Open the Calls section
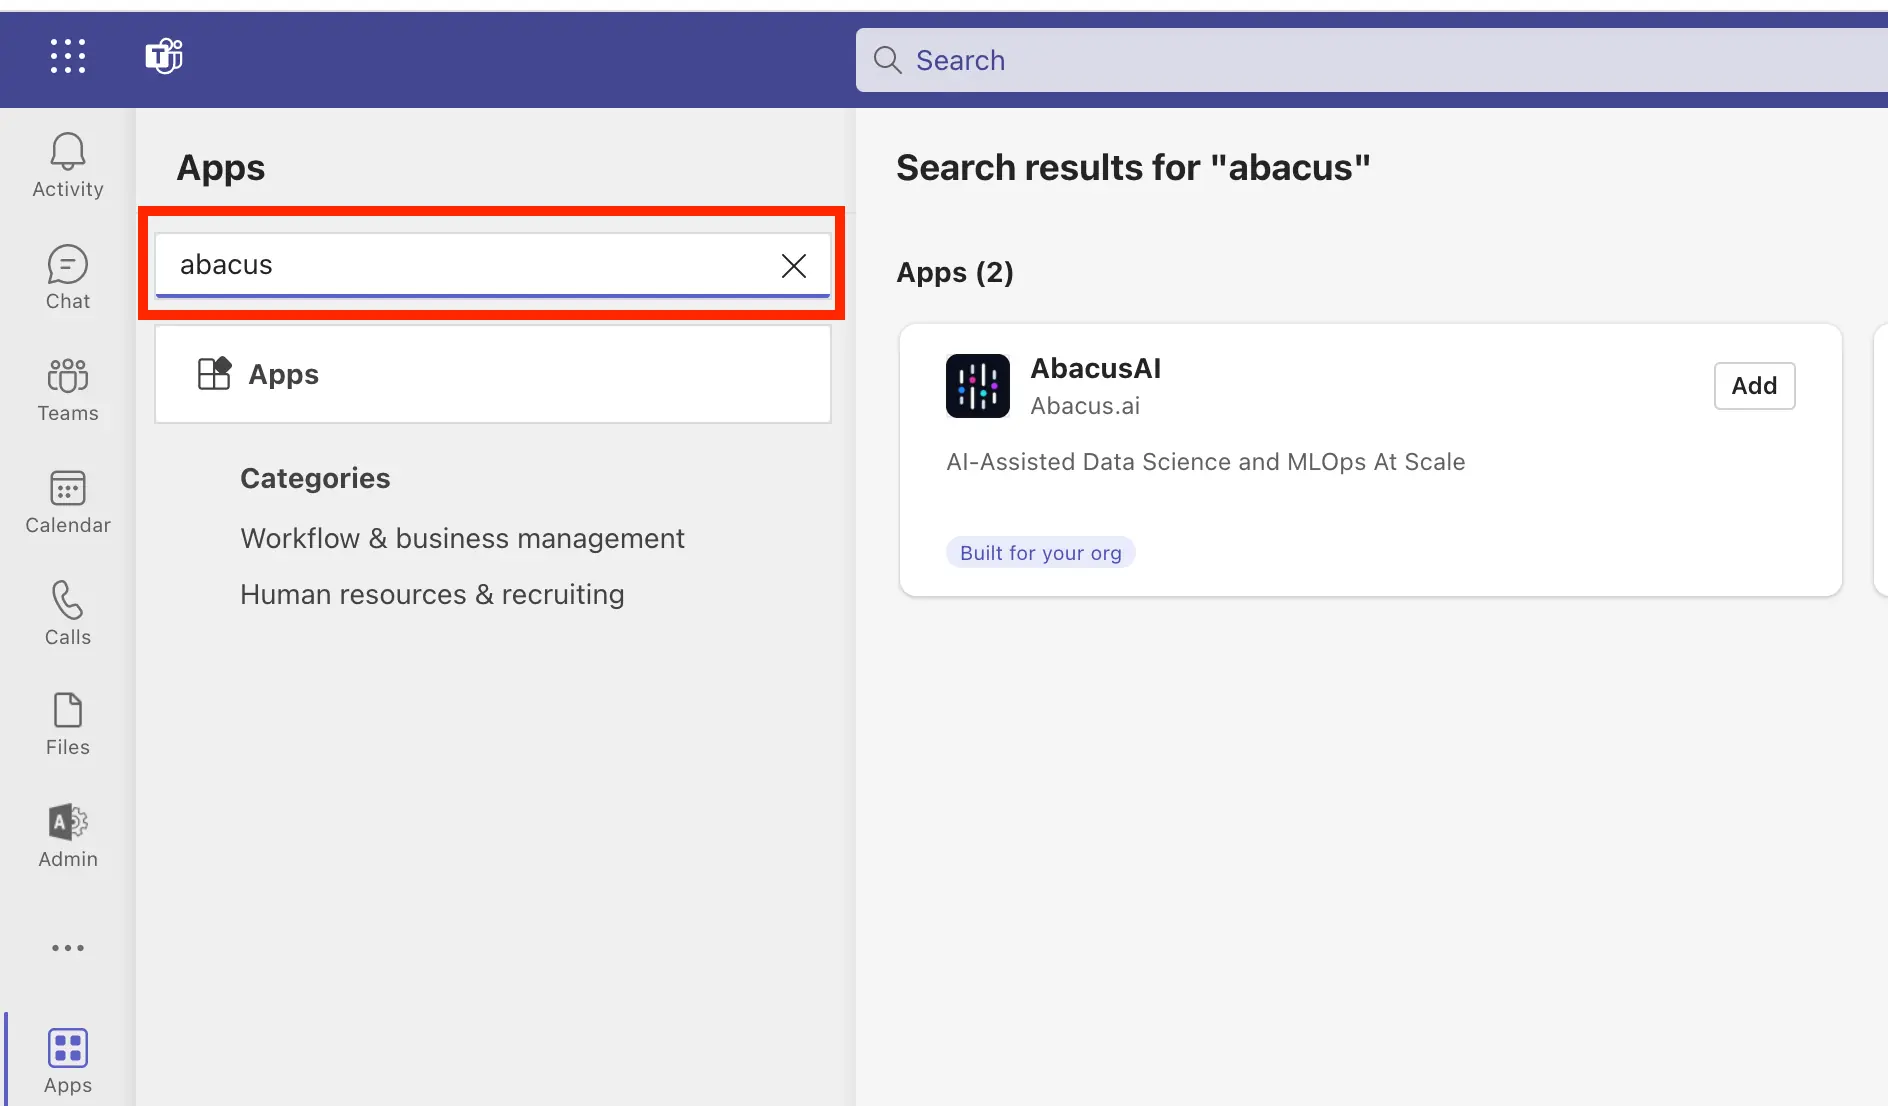 click(x=66, y=613)
